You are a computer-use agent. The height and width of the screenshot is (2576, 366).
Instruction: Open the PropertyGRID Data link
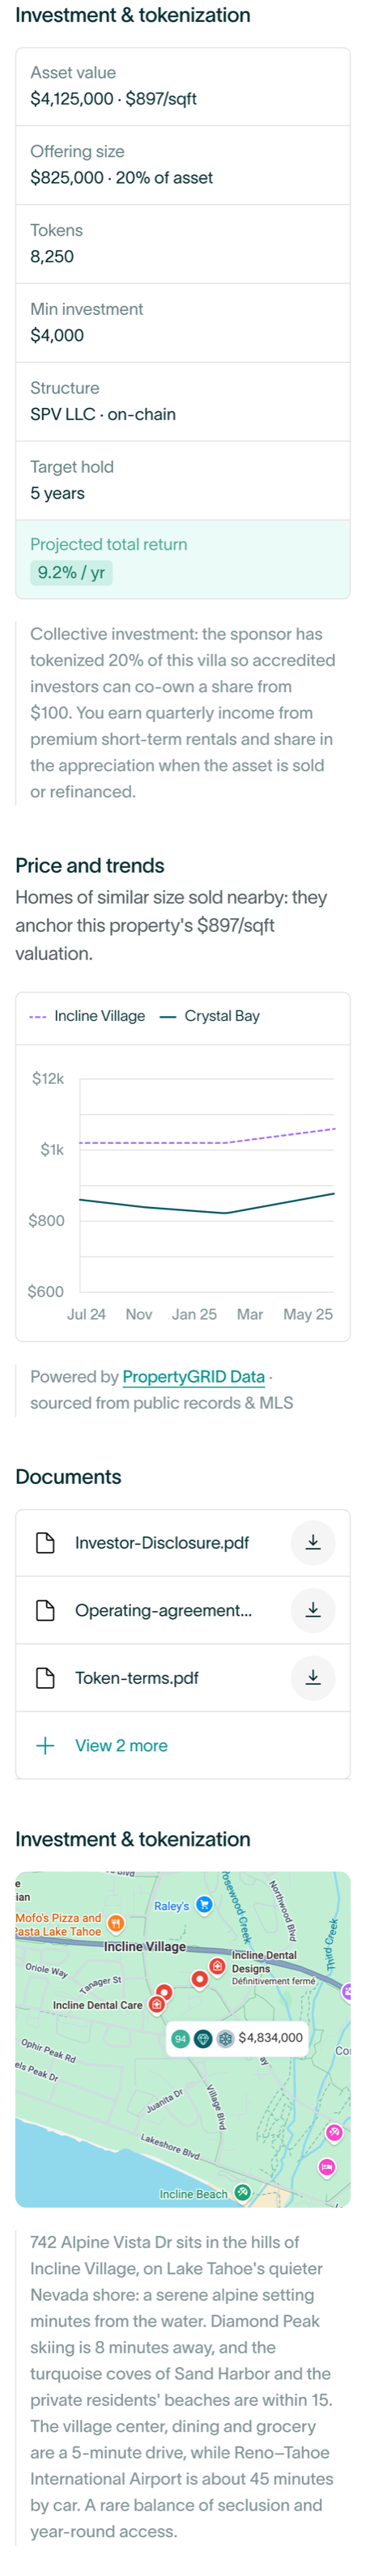point(193,1376)
